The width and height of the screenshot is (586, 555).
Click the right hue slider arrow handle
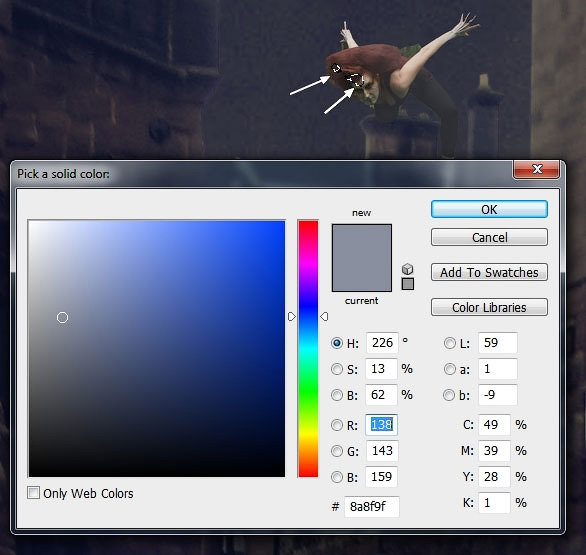(x=324, y=317)
